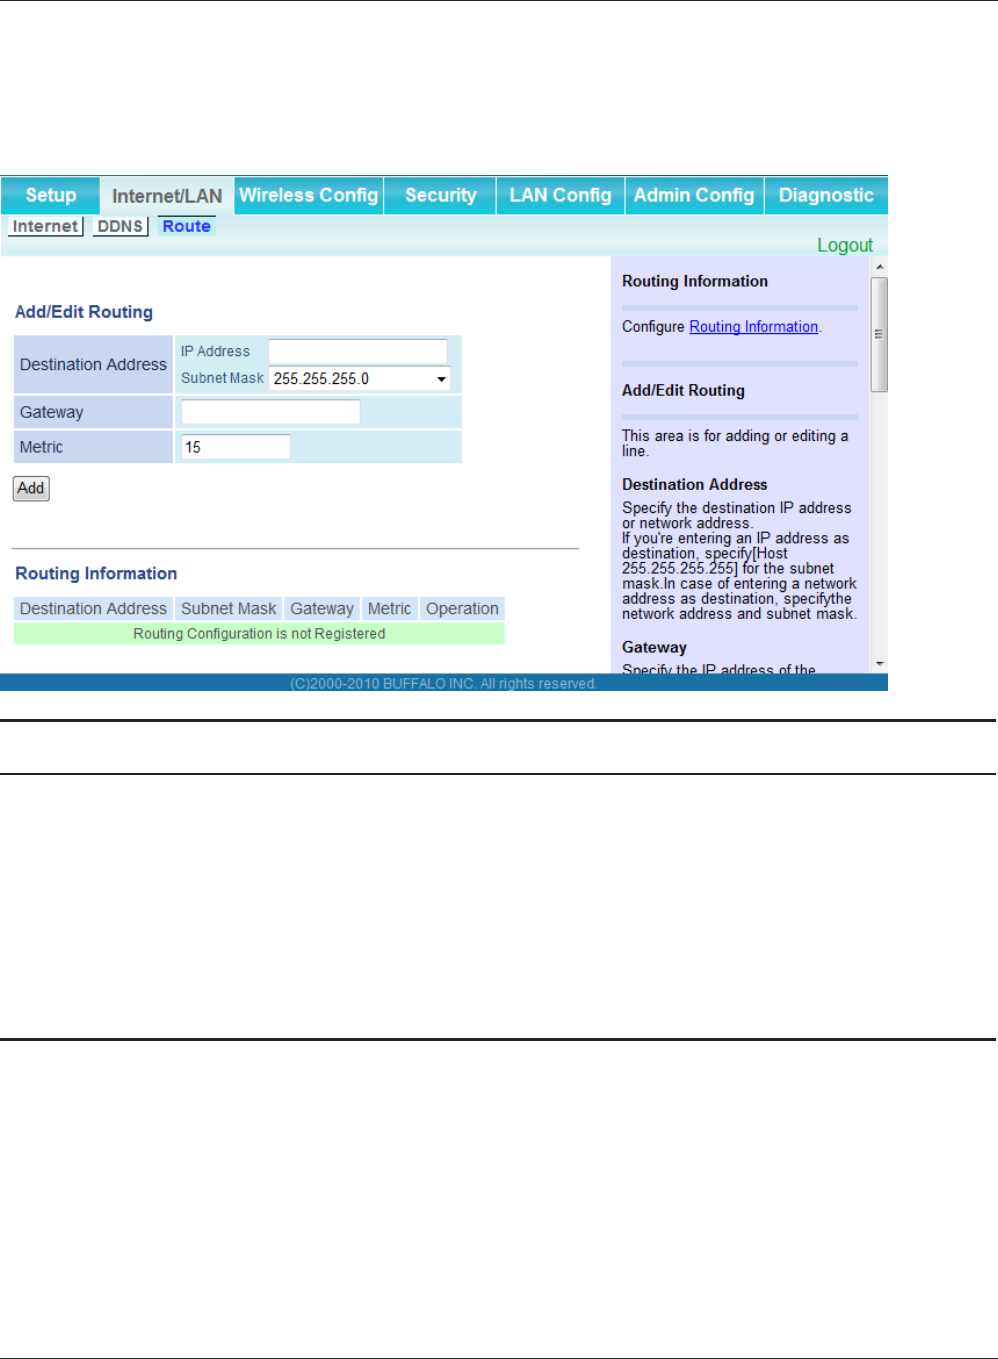998x1359 pixels.
Task: Select the Internet/LAN tab
Action: coord(167,196)
